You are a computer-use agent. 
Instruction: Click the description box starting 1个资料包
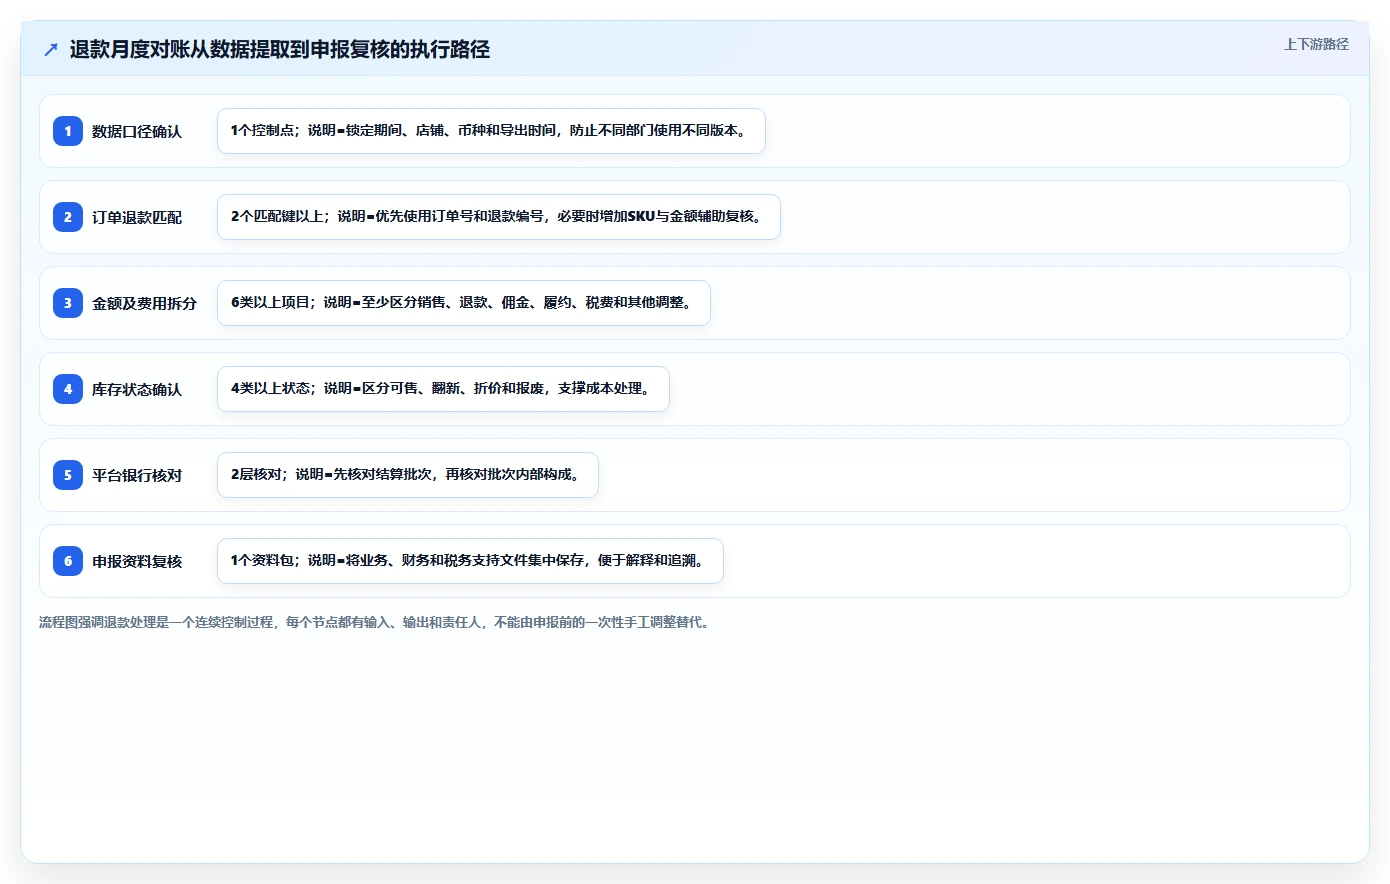click(470, 561)
